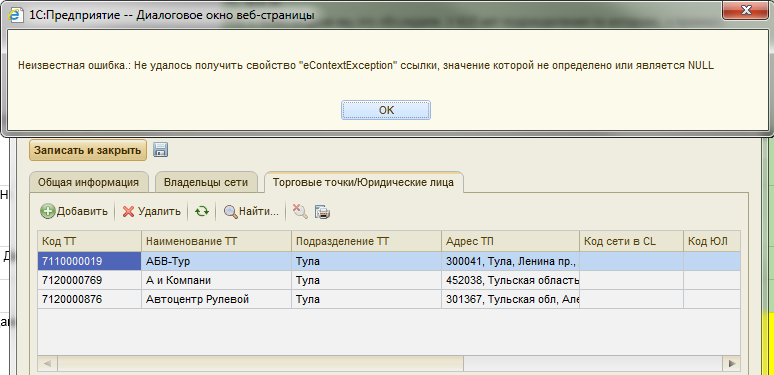Click the horizontal scrollbar thumb
This screenshot has width=774, height=375.
click(x=261, y=364)
